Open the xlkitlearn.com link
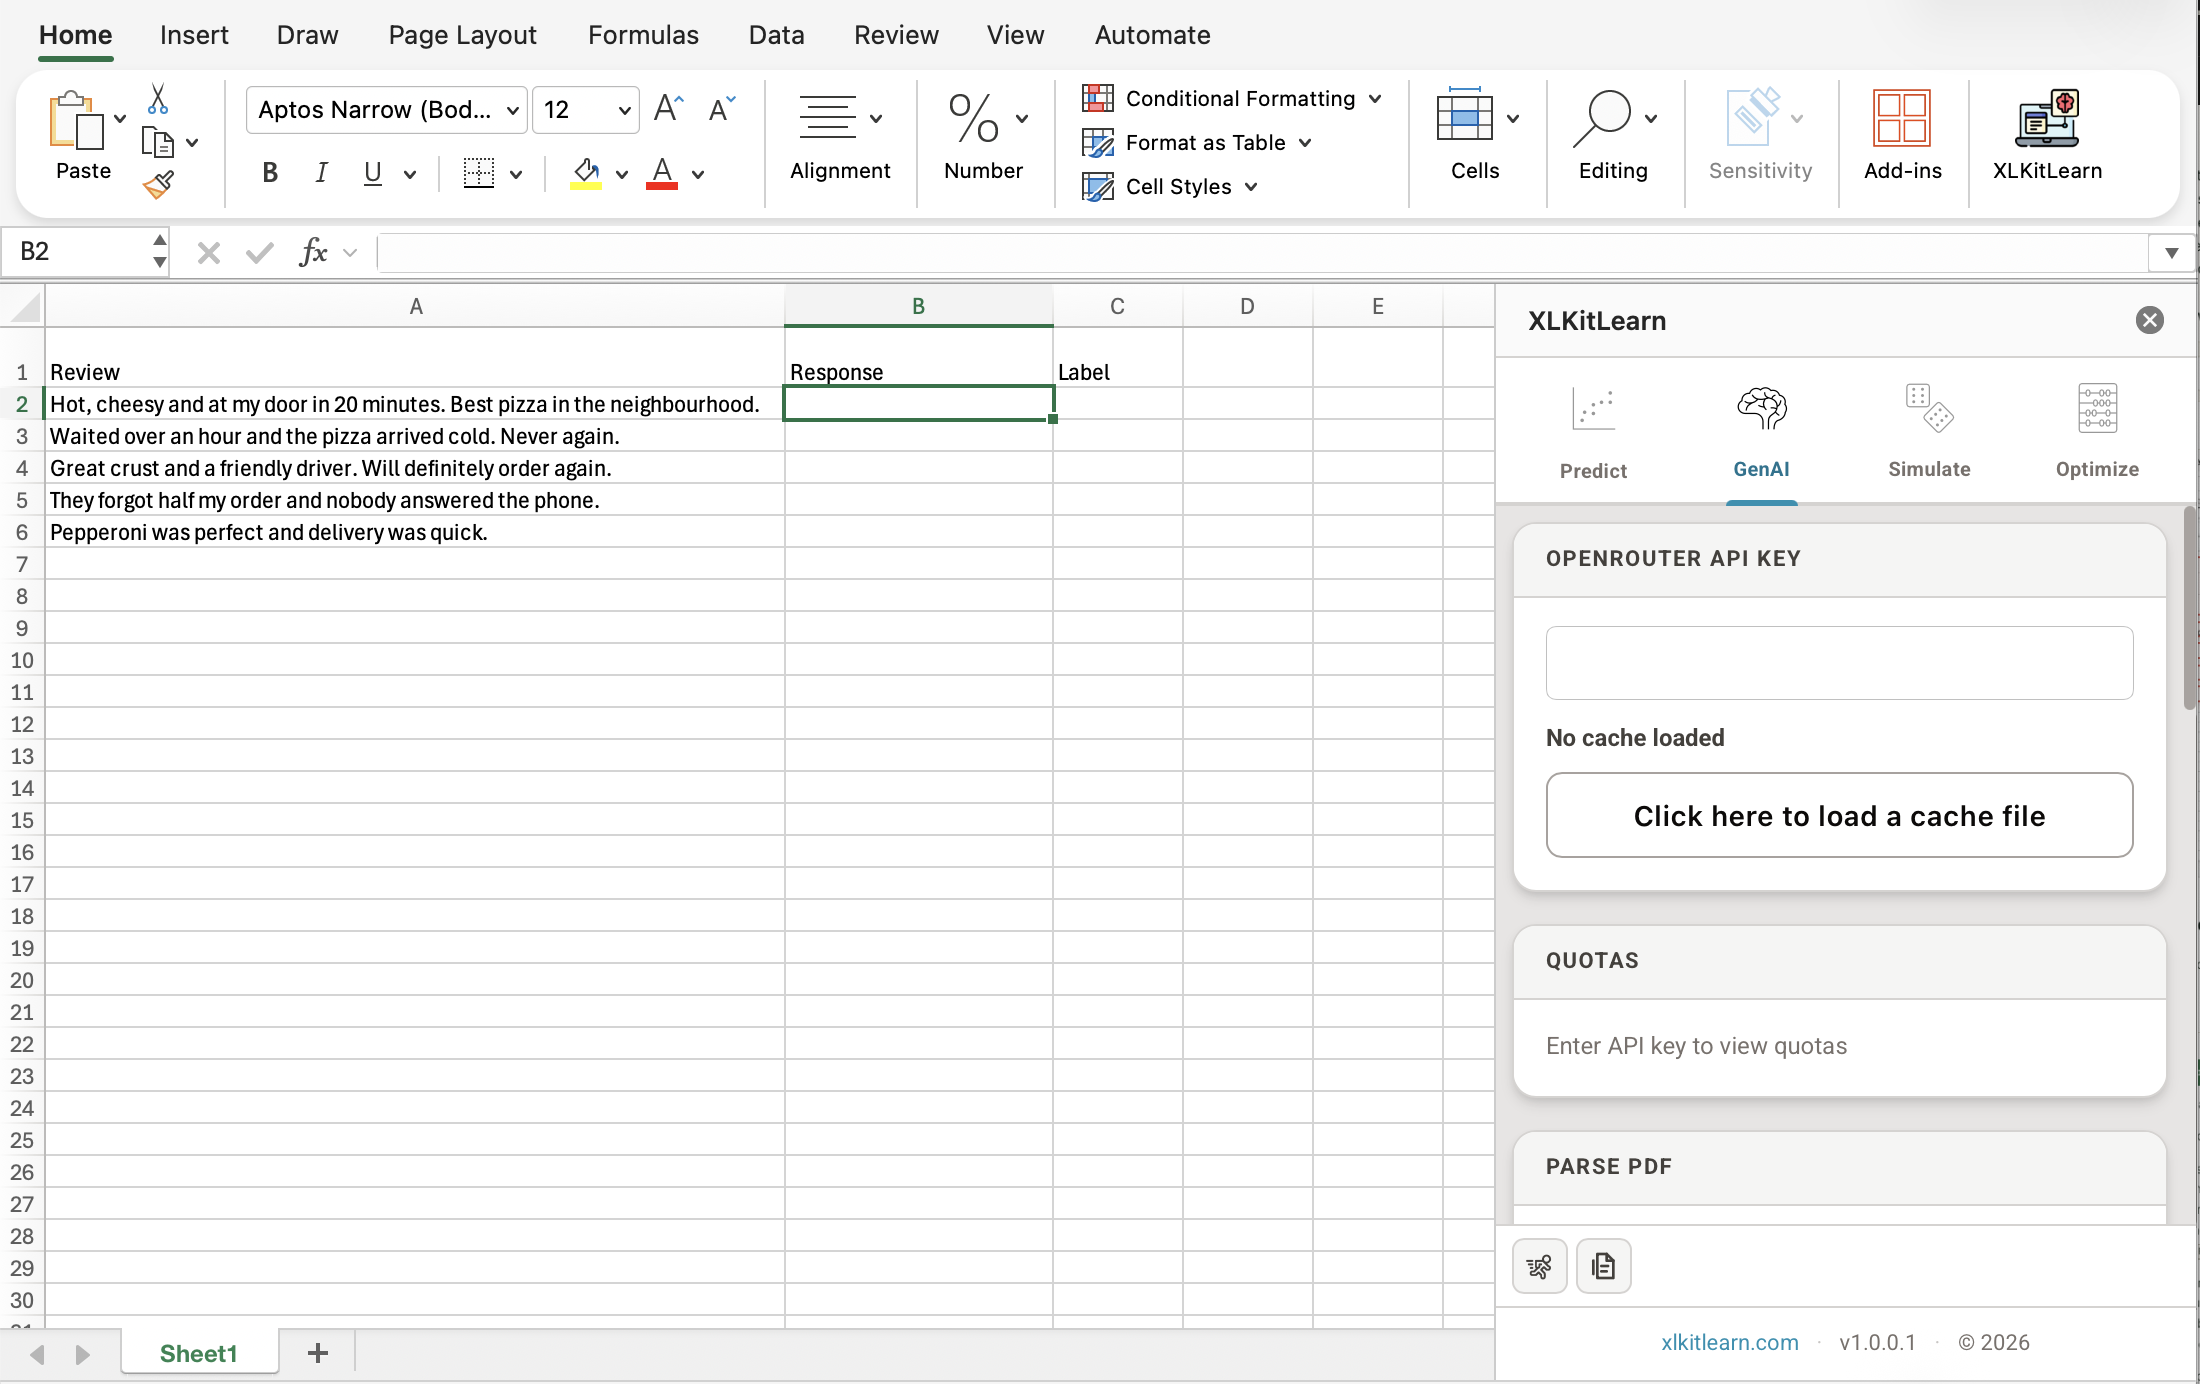 coord(1729,1342)
